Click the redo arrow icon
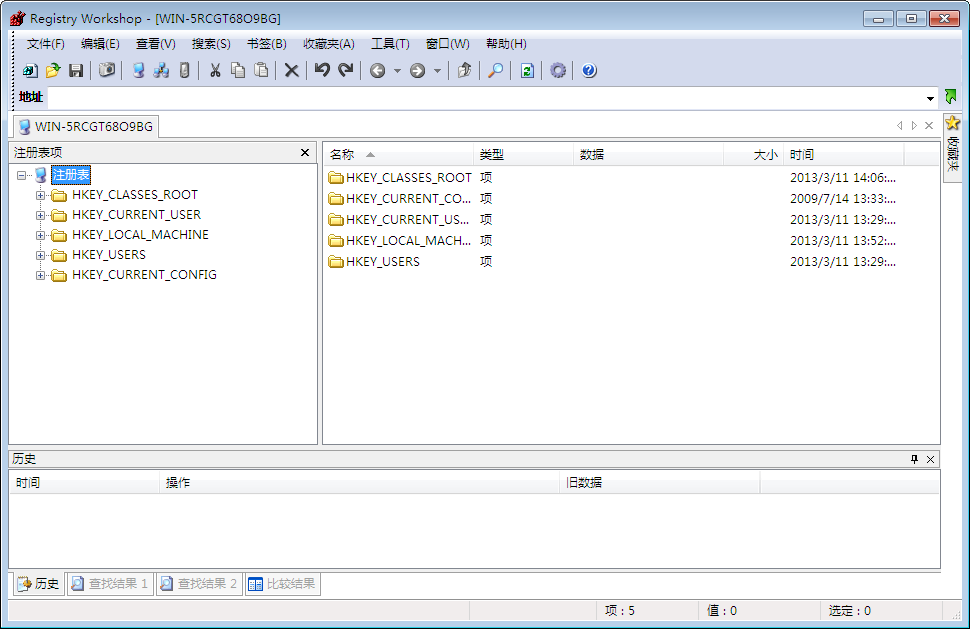 [345, 71]
